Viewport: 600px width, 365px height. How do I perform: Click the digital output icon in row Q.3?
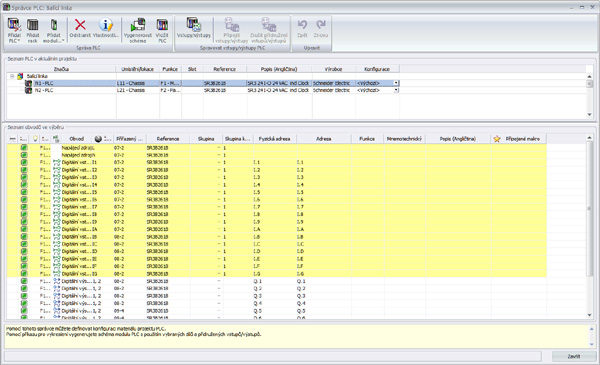point(57,296)
